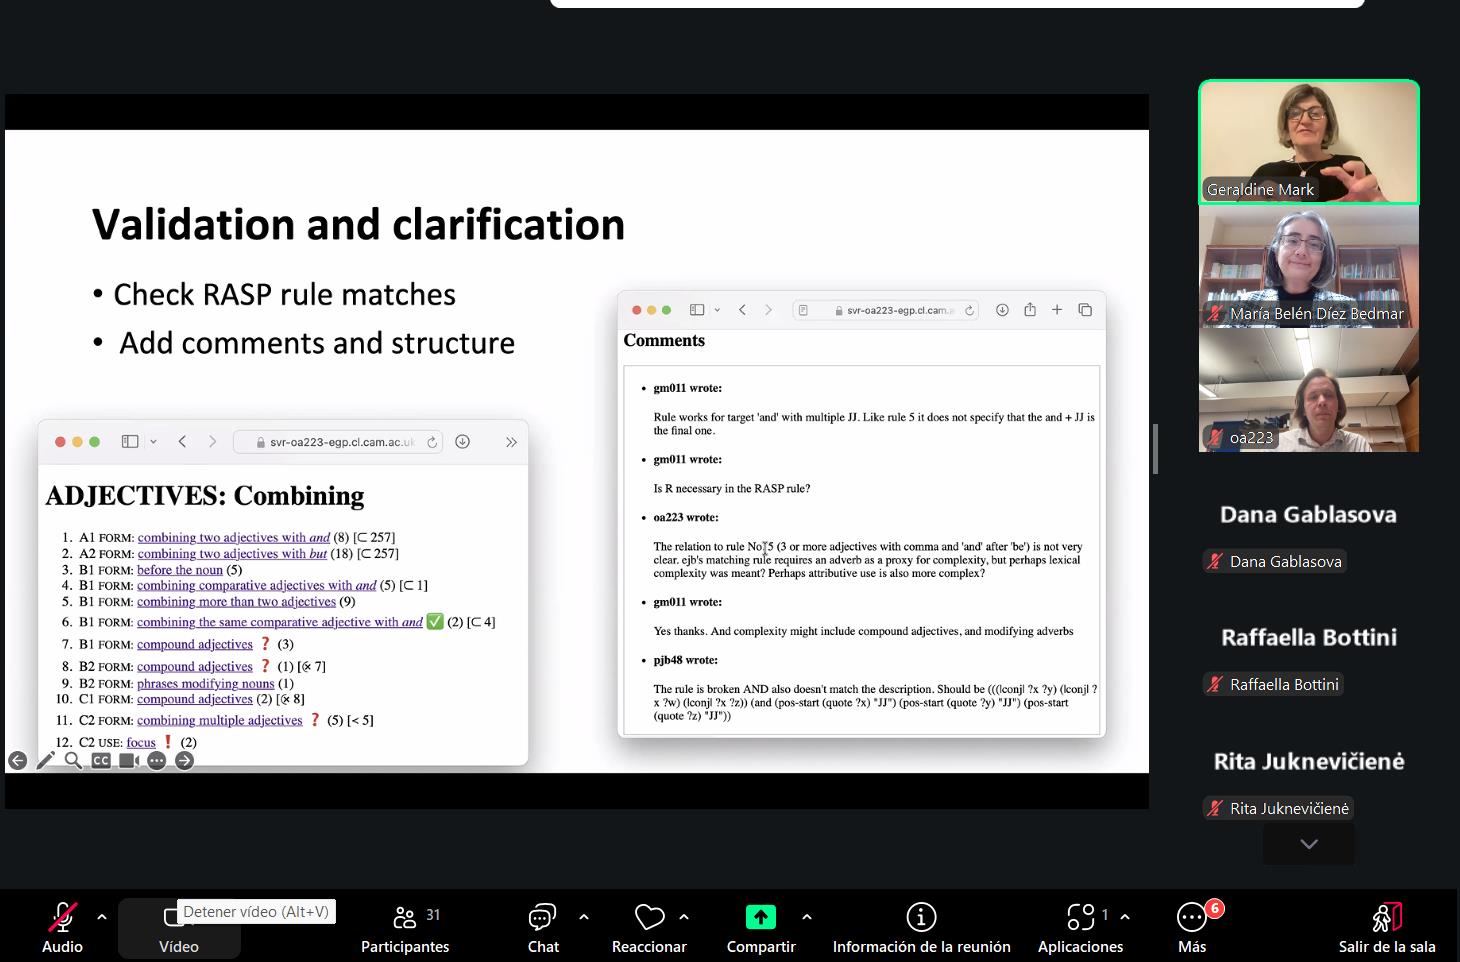Unmute microphone with the Audio button

click(x=62, y=926)
